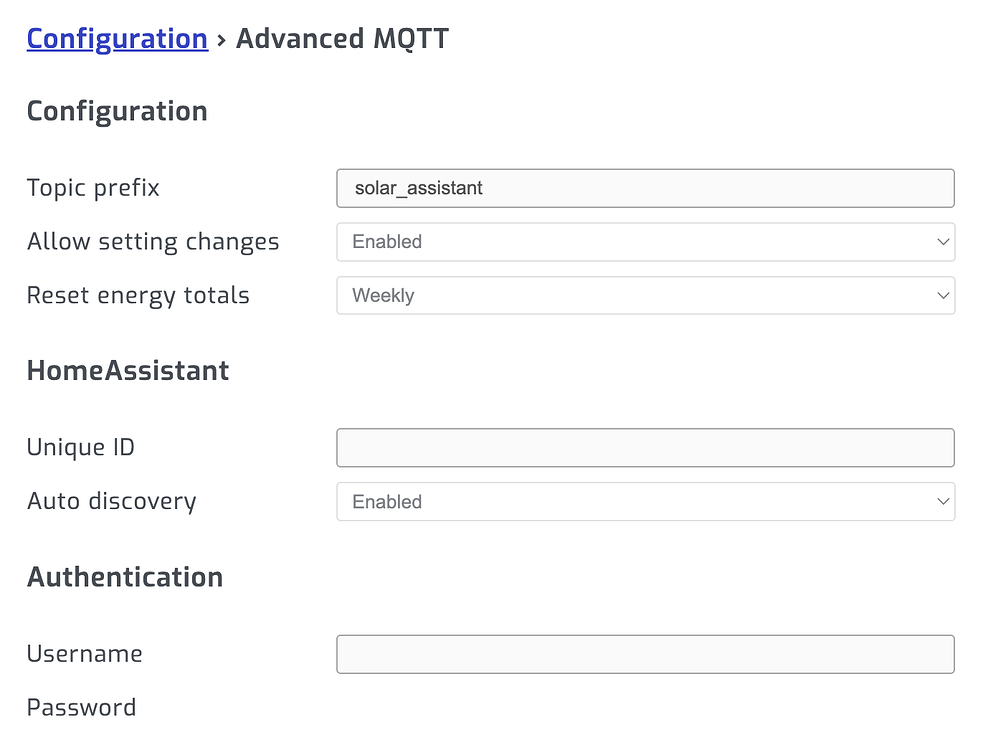
Task: Open the Allow setting changes dropdown
Action: [645, 241]
